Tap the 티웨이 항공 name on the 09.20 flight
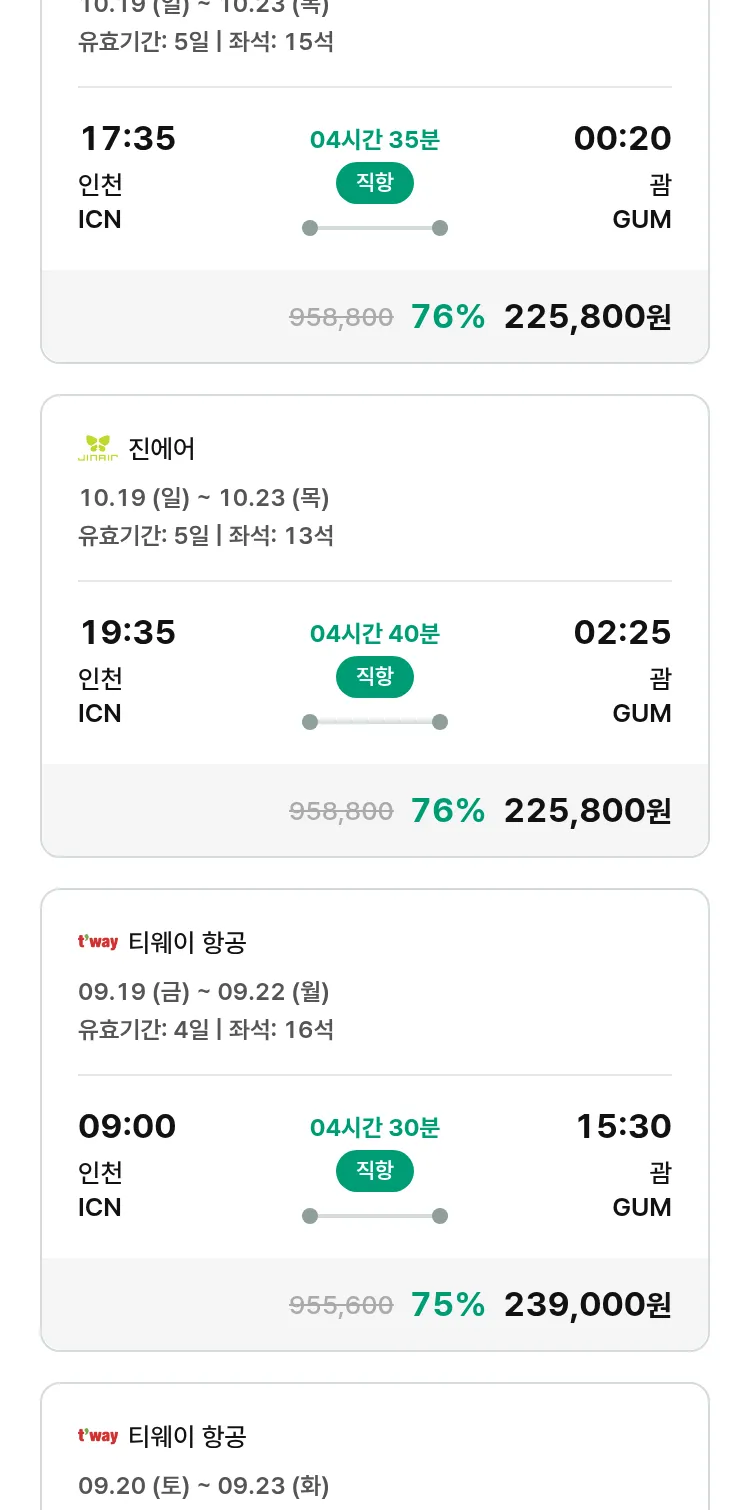Screen dimensions: 750x1510 point(187,1436)
